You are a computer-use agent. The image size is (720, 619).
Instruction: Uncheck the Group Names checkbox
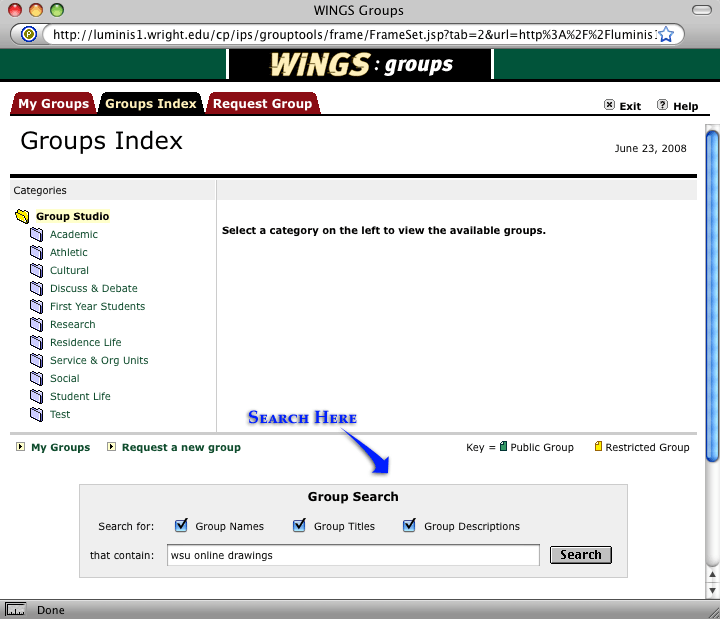181,526
